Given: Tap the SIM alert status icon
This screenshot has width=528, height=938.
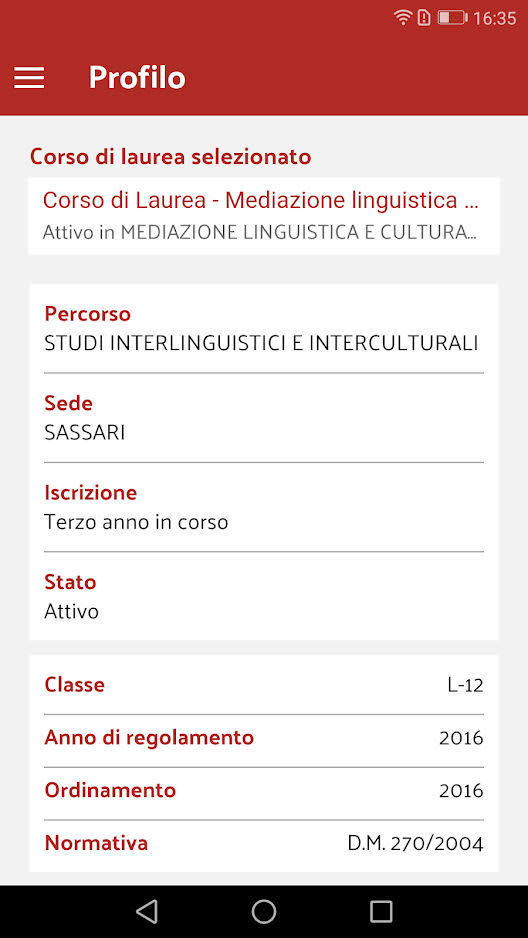Looking at the screenshot, I should (424, 18).
